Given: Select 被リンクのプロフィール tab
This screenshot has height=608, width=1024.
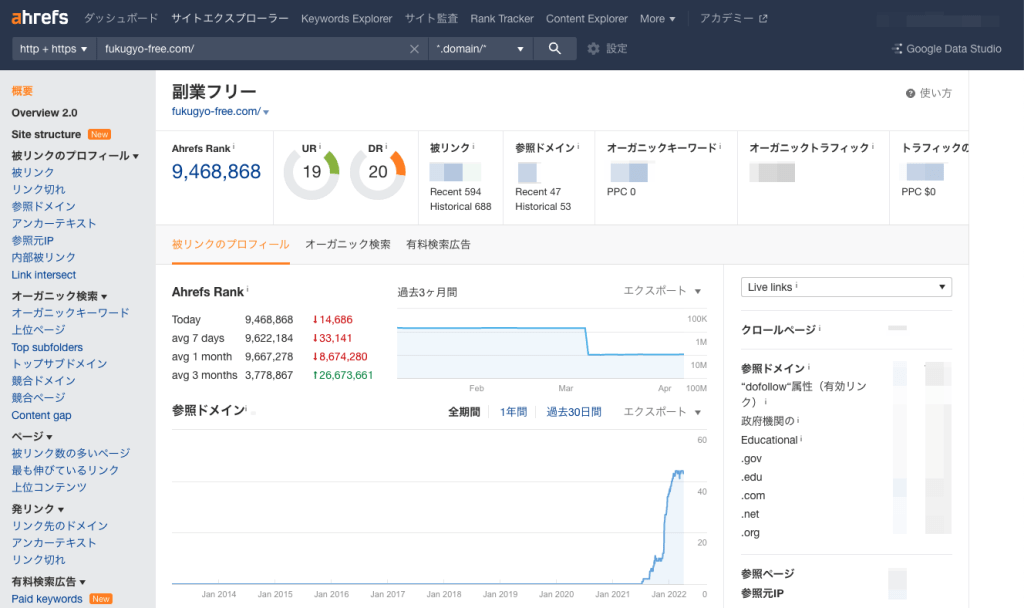Looking at the screenshot, I should 231,244.
